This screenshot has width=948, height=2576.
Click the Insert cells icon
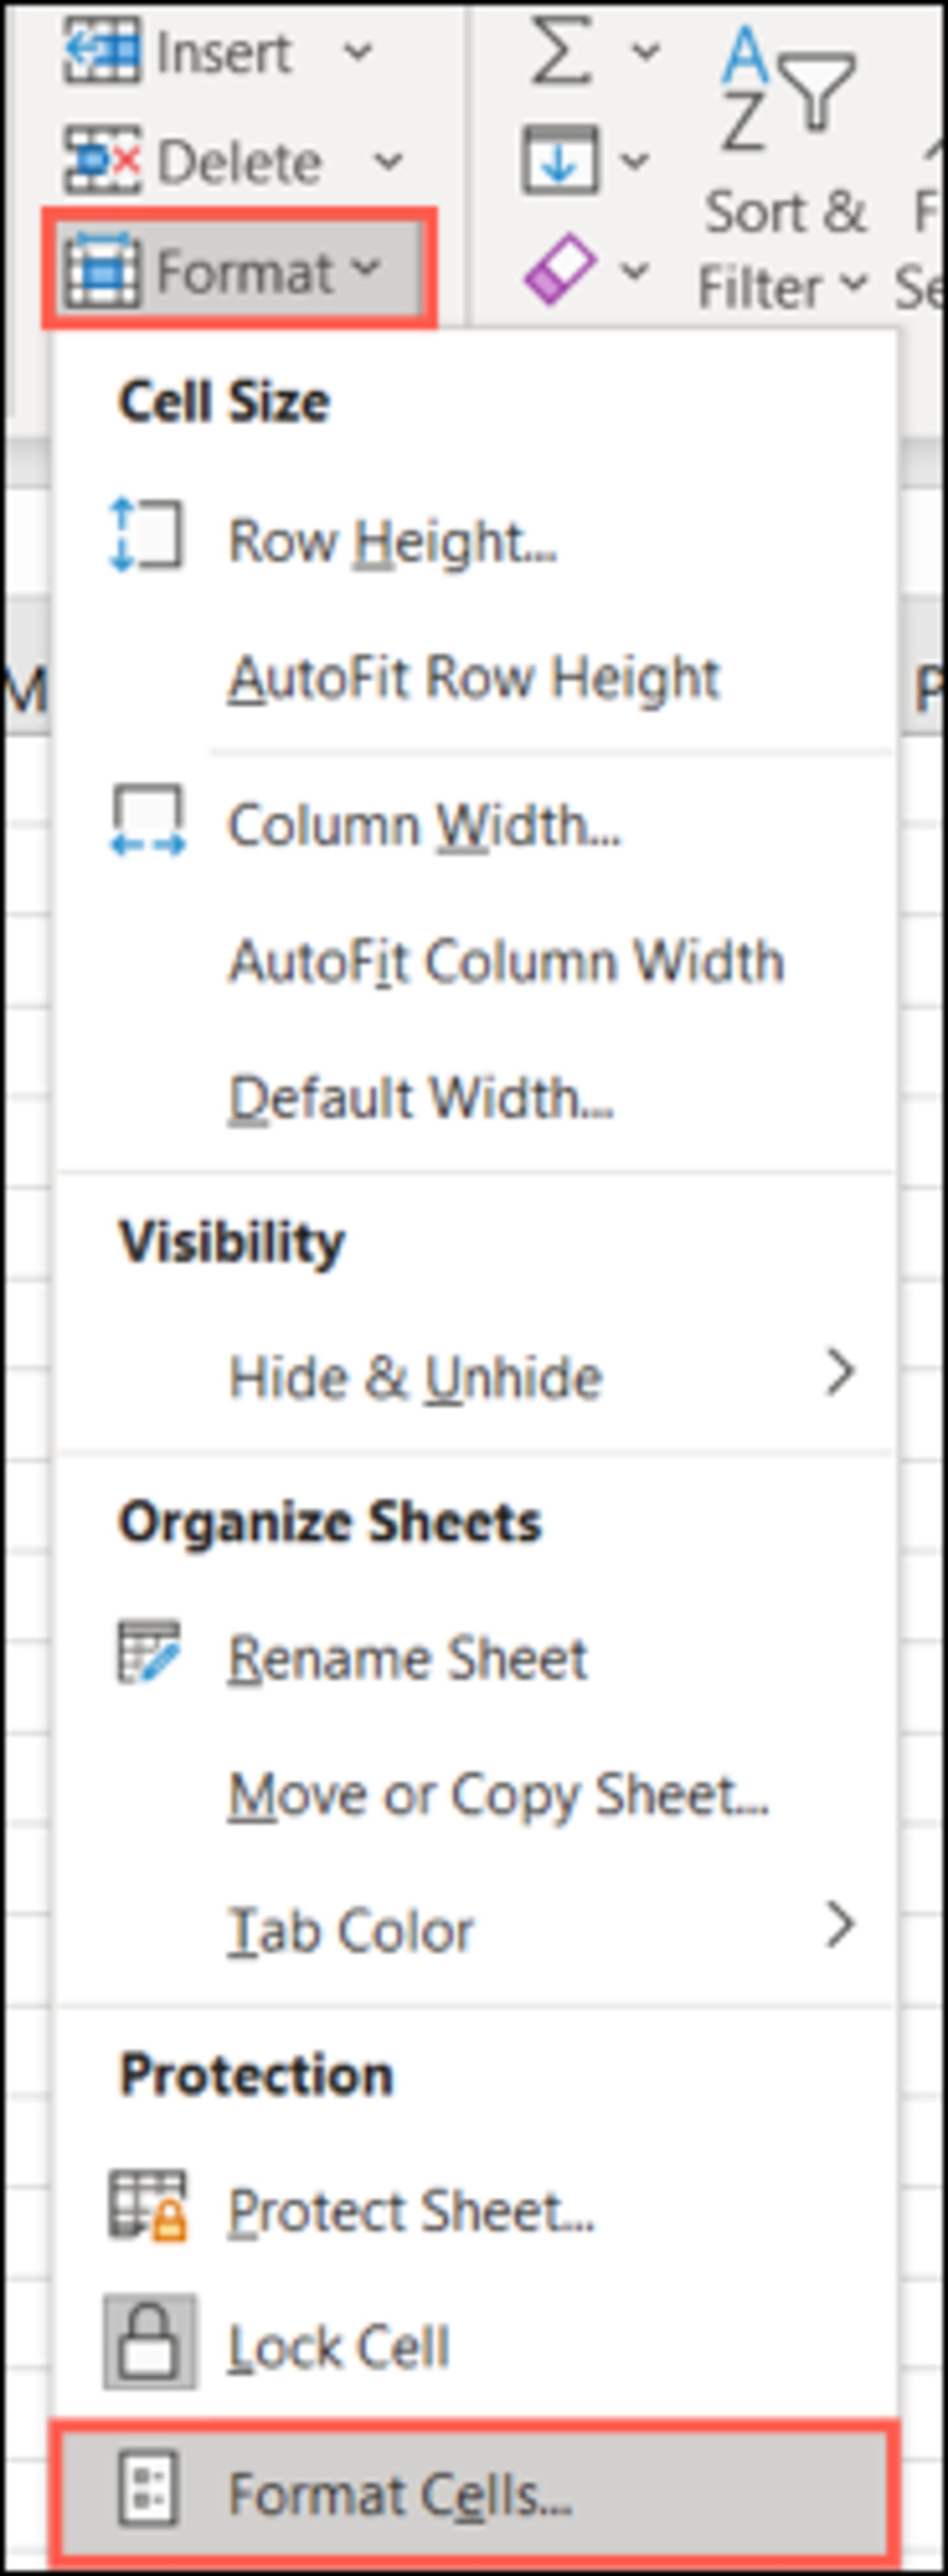[101, 50]
